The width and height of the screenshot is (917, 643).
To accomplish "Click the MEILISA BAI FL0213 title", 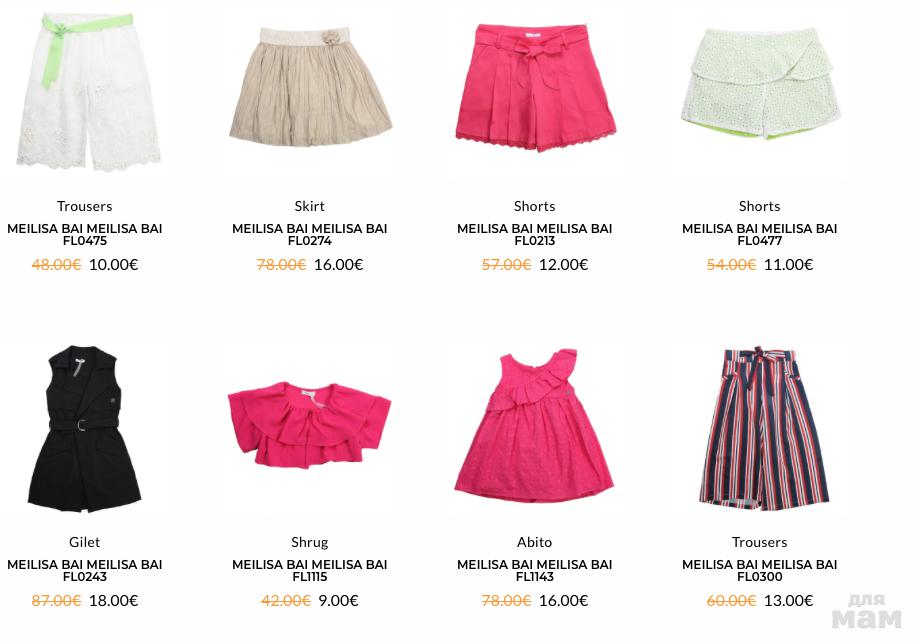I will pos(535,234).
